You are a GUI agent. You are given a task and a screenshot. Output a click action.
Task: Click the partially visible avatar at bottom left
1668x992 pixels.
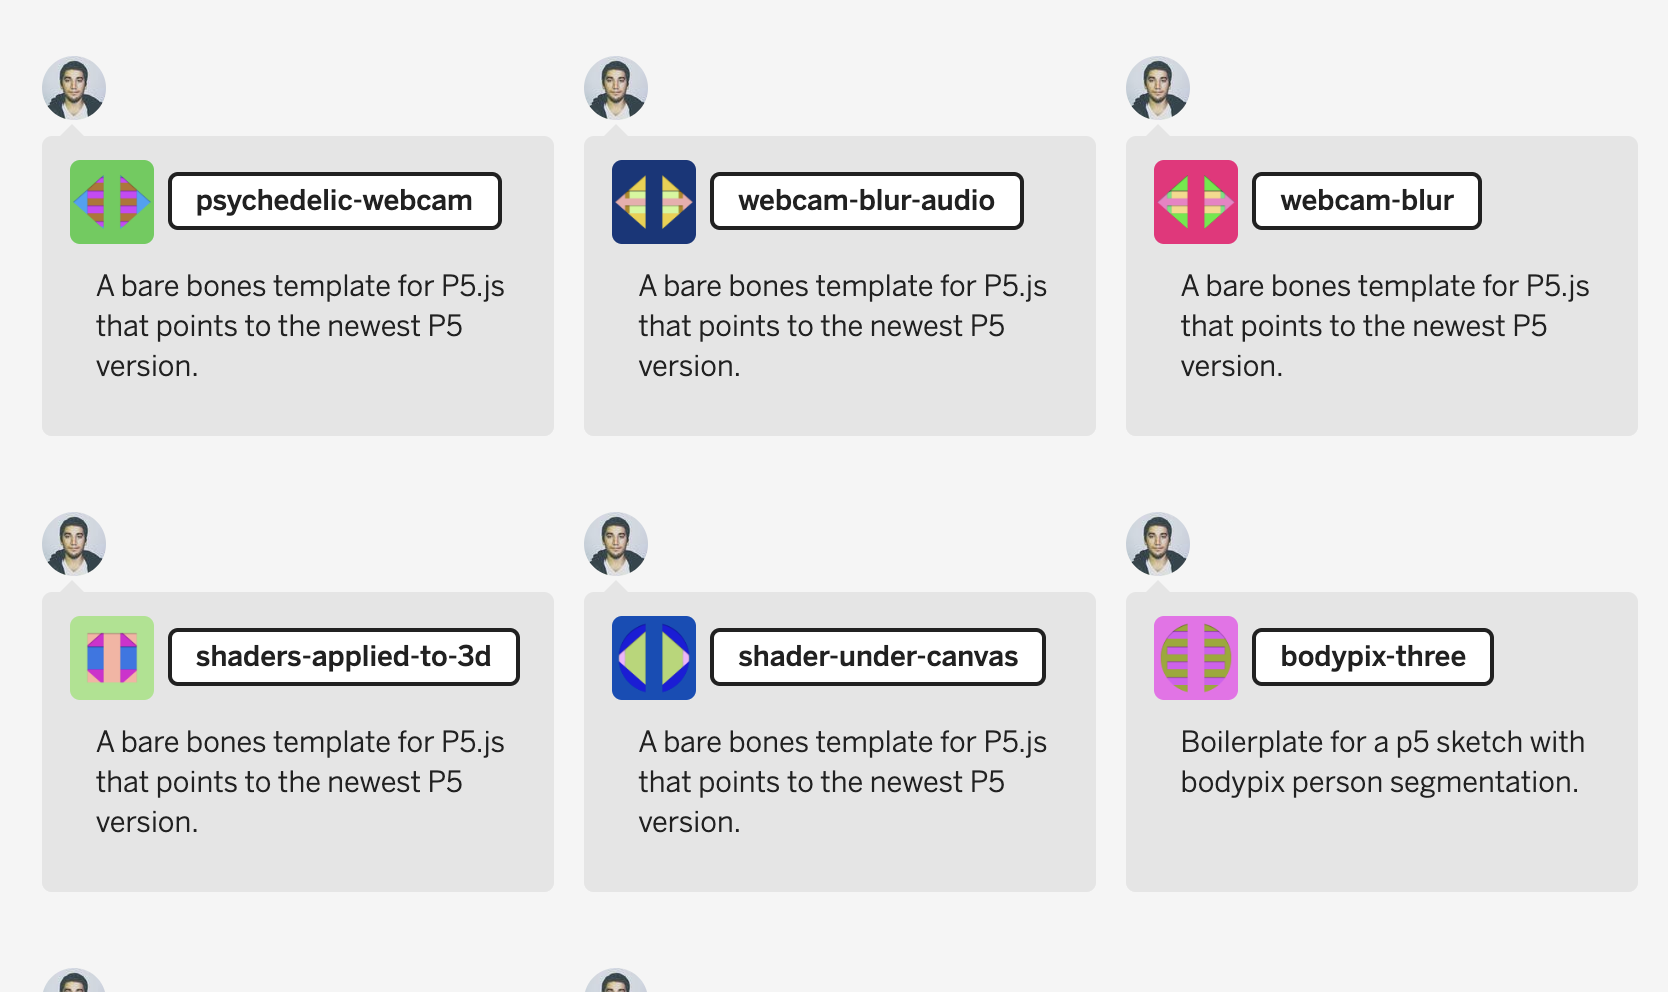(x=75, y=980)
